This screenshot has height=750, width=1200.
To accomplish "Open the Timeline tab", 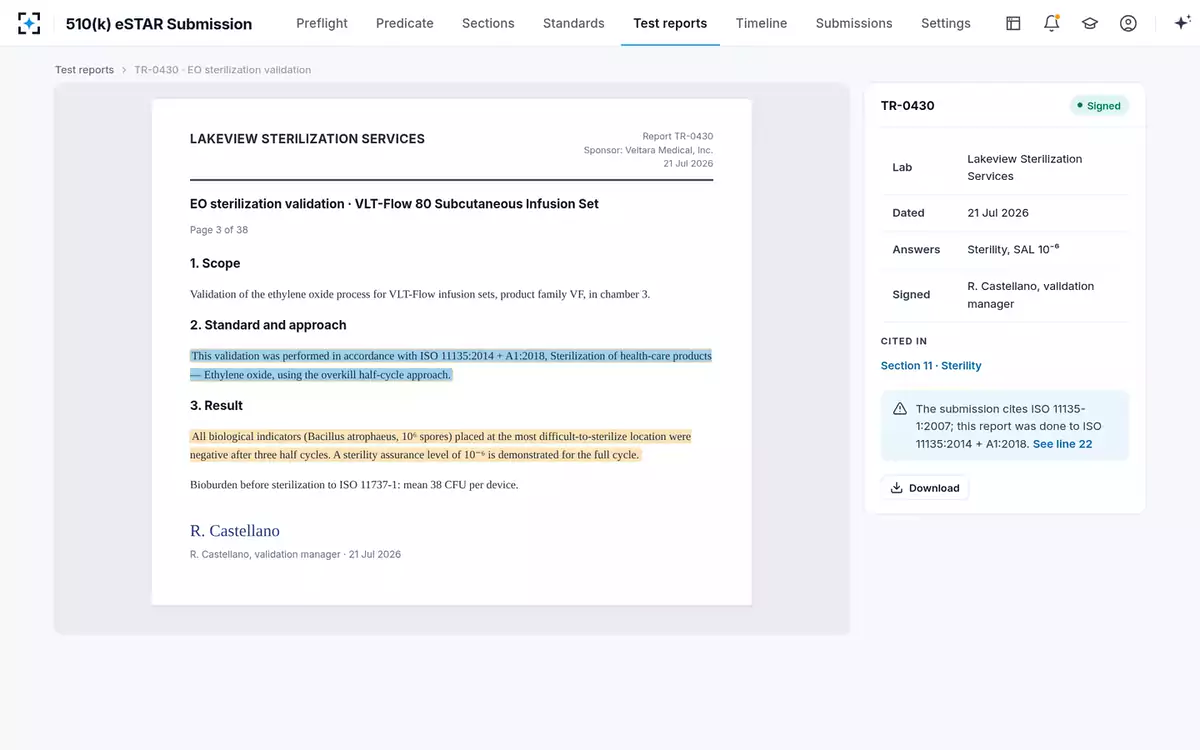I will (x=761, y=23).
